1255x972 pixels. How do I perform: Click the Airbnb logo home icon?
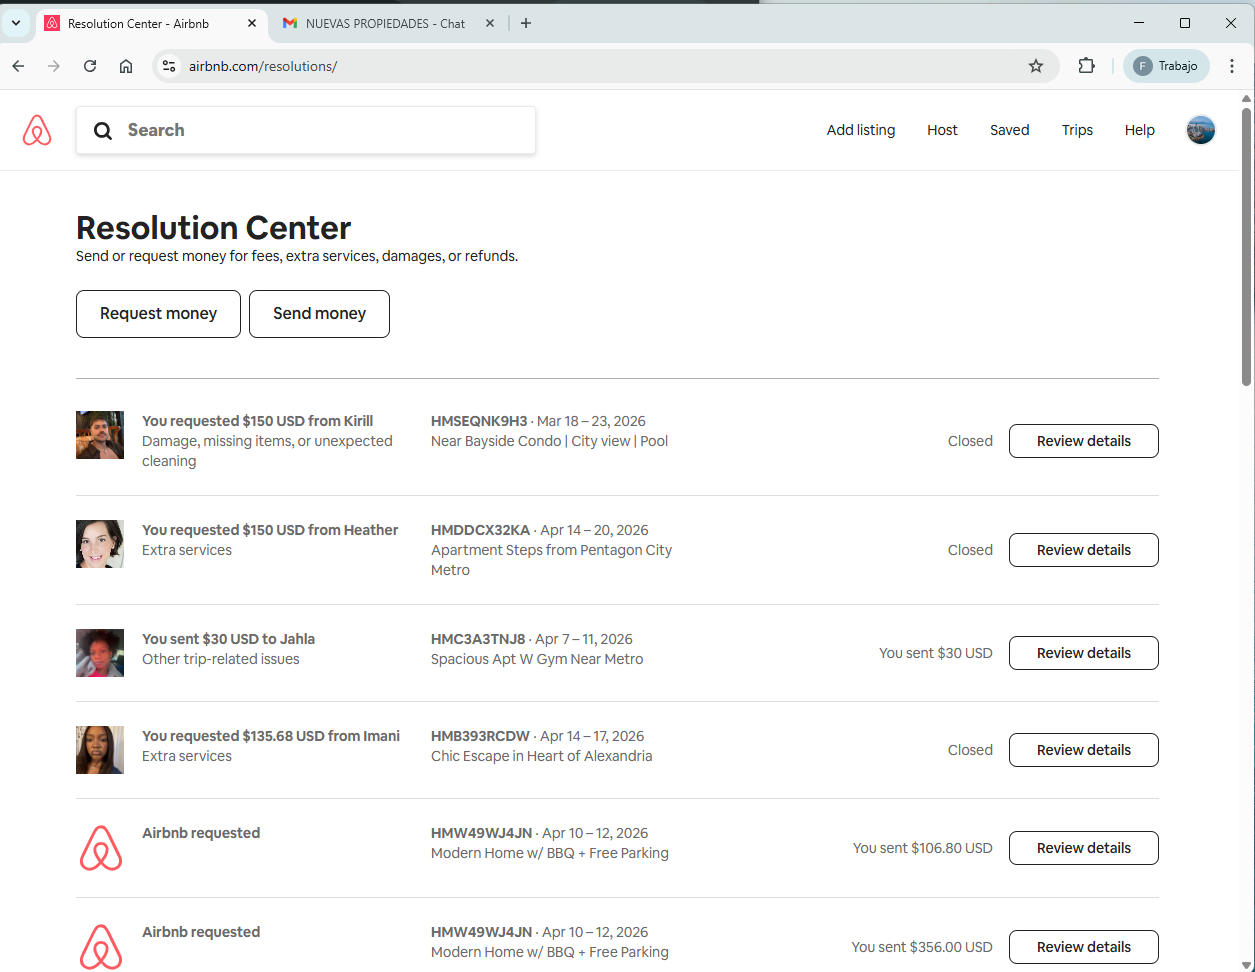(37, 130)
